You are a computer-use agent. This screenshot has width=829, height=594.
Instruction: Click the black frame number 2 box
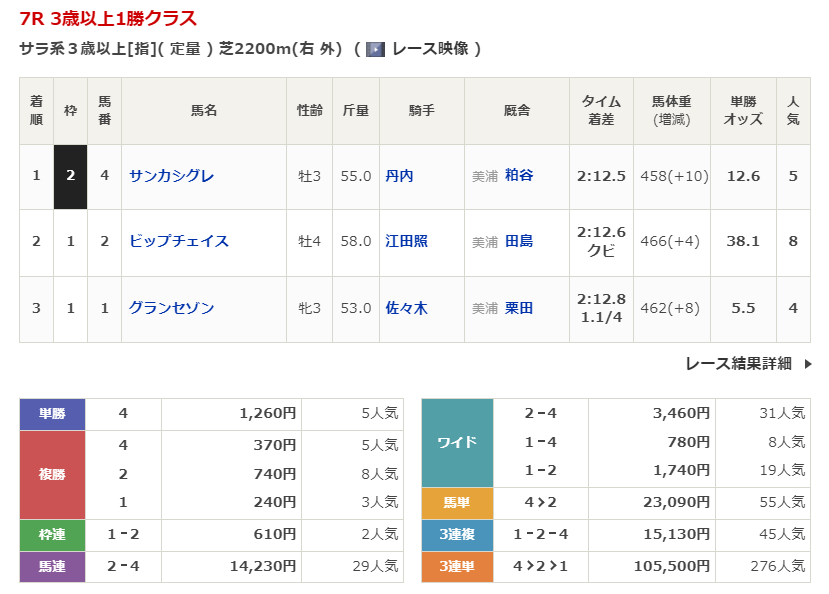tap(70, 176)
